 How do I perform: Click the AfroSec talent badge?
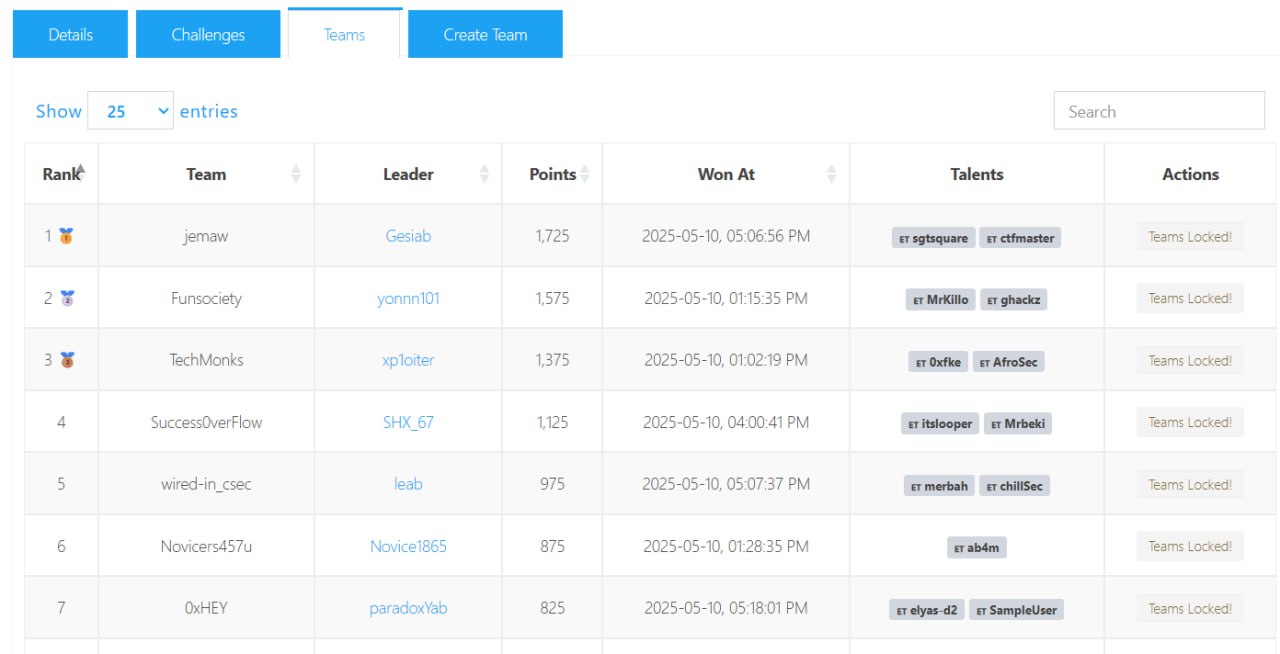1009,362
